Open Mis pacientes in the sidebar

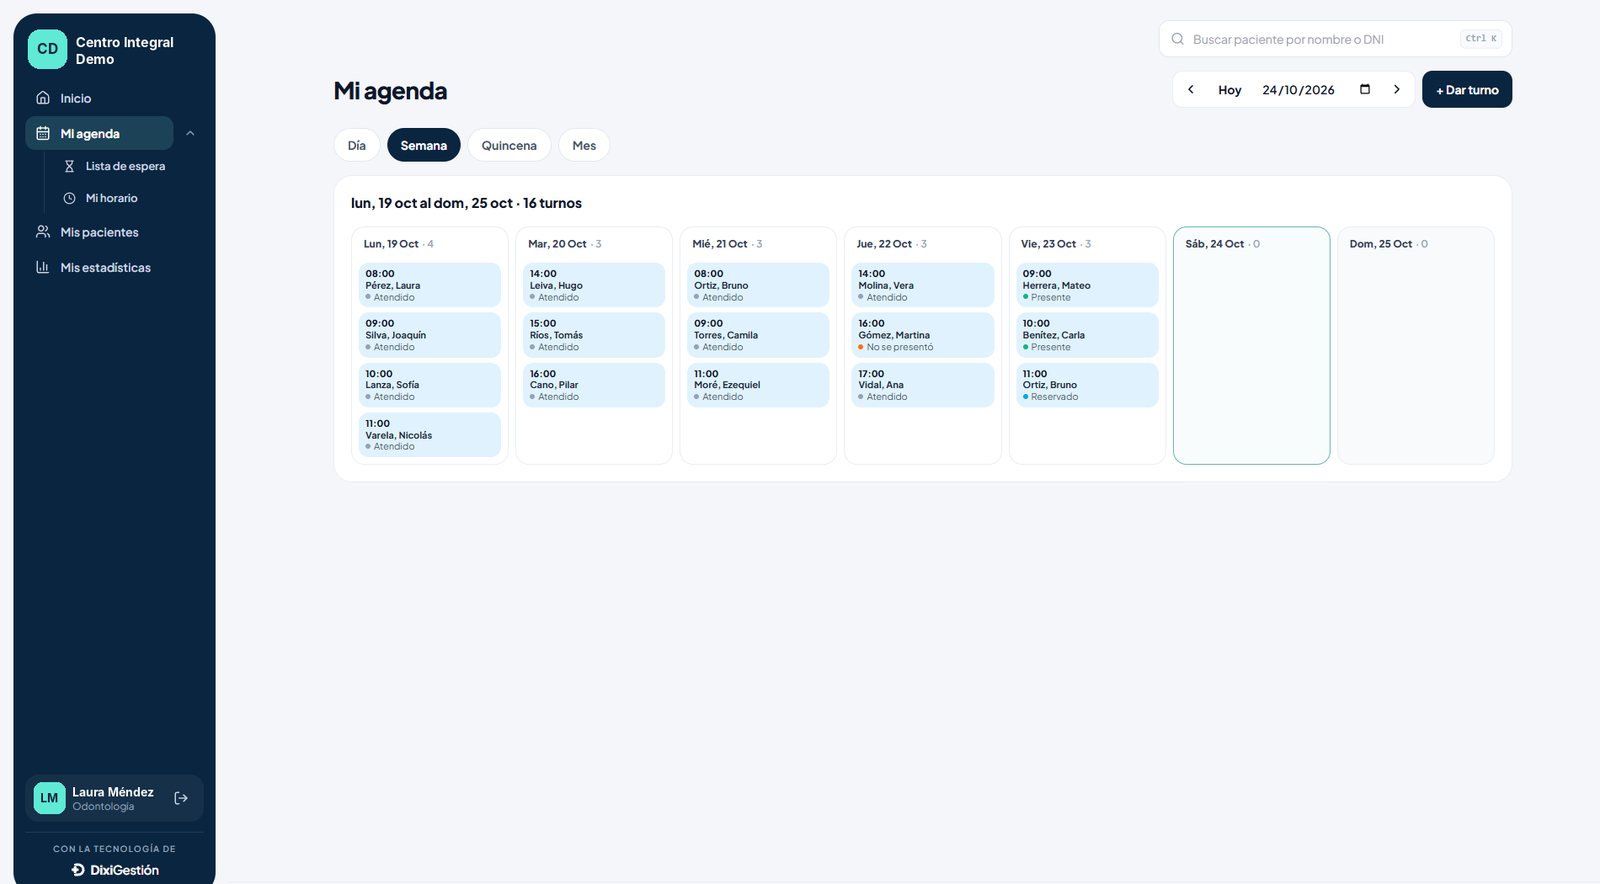tap(99, 232)
